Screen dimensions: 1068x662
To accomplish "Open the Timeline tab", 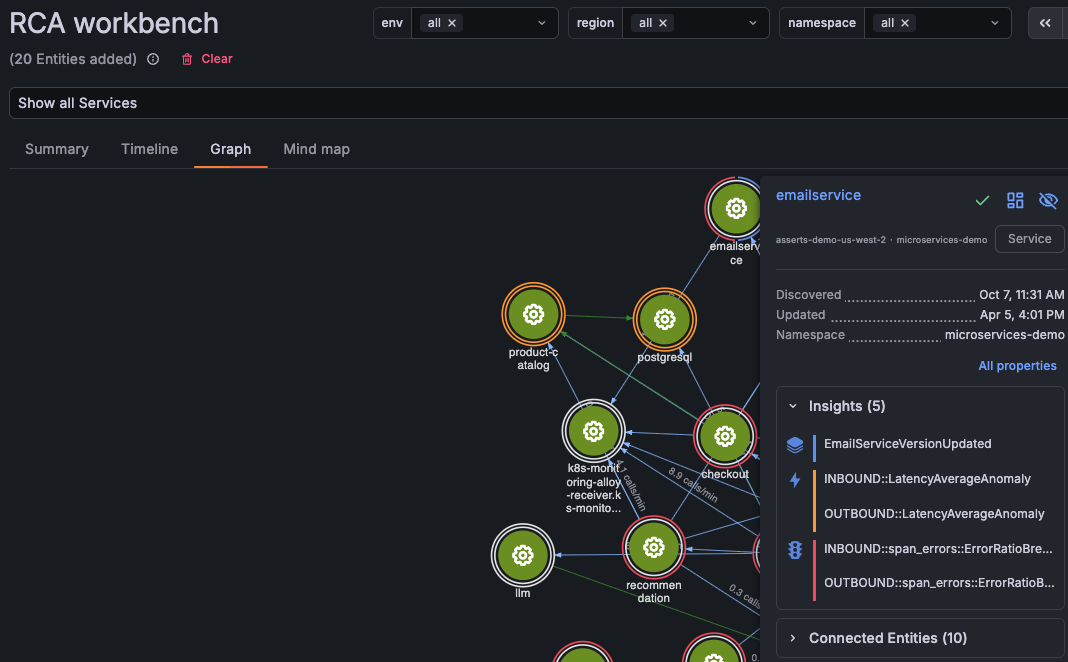I will 148,148.
